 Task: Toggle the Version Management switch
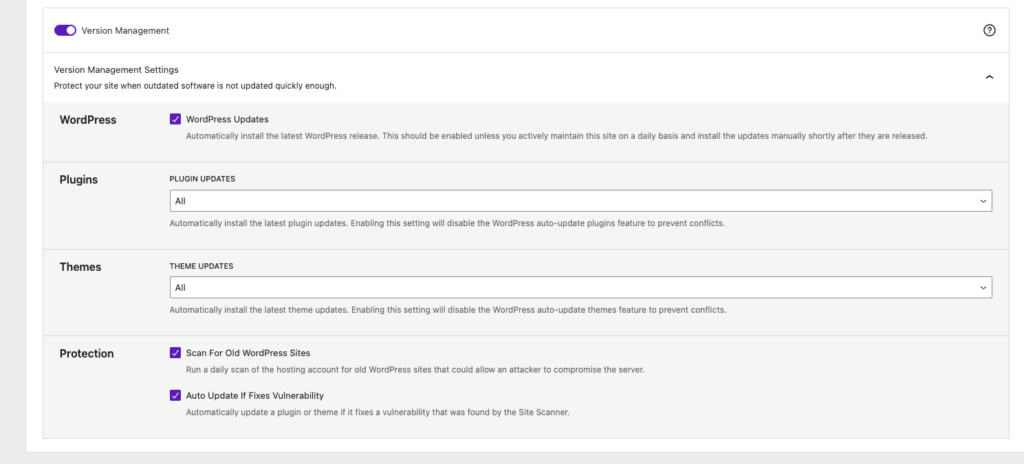click(x=65, y=30)
